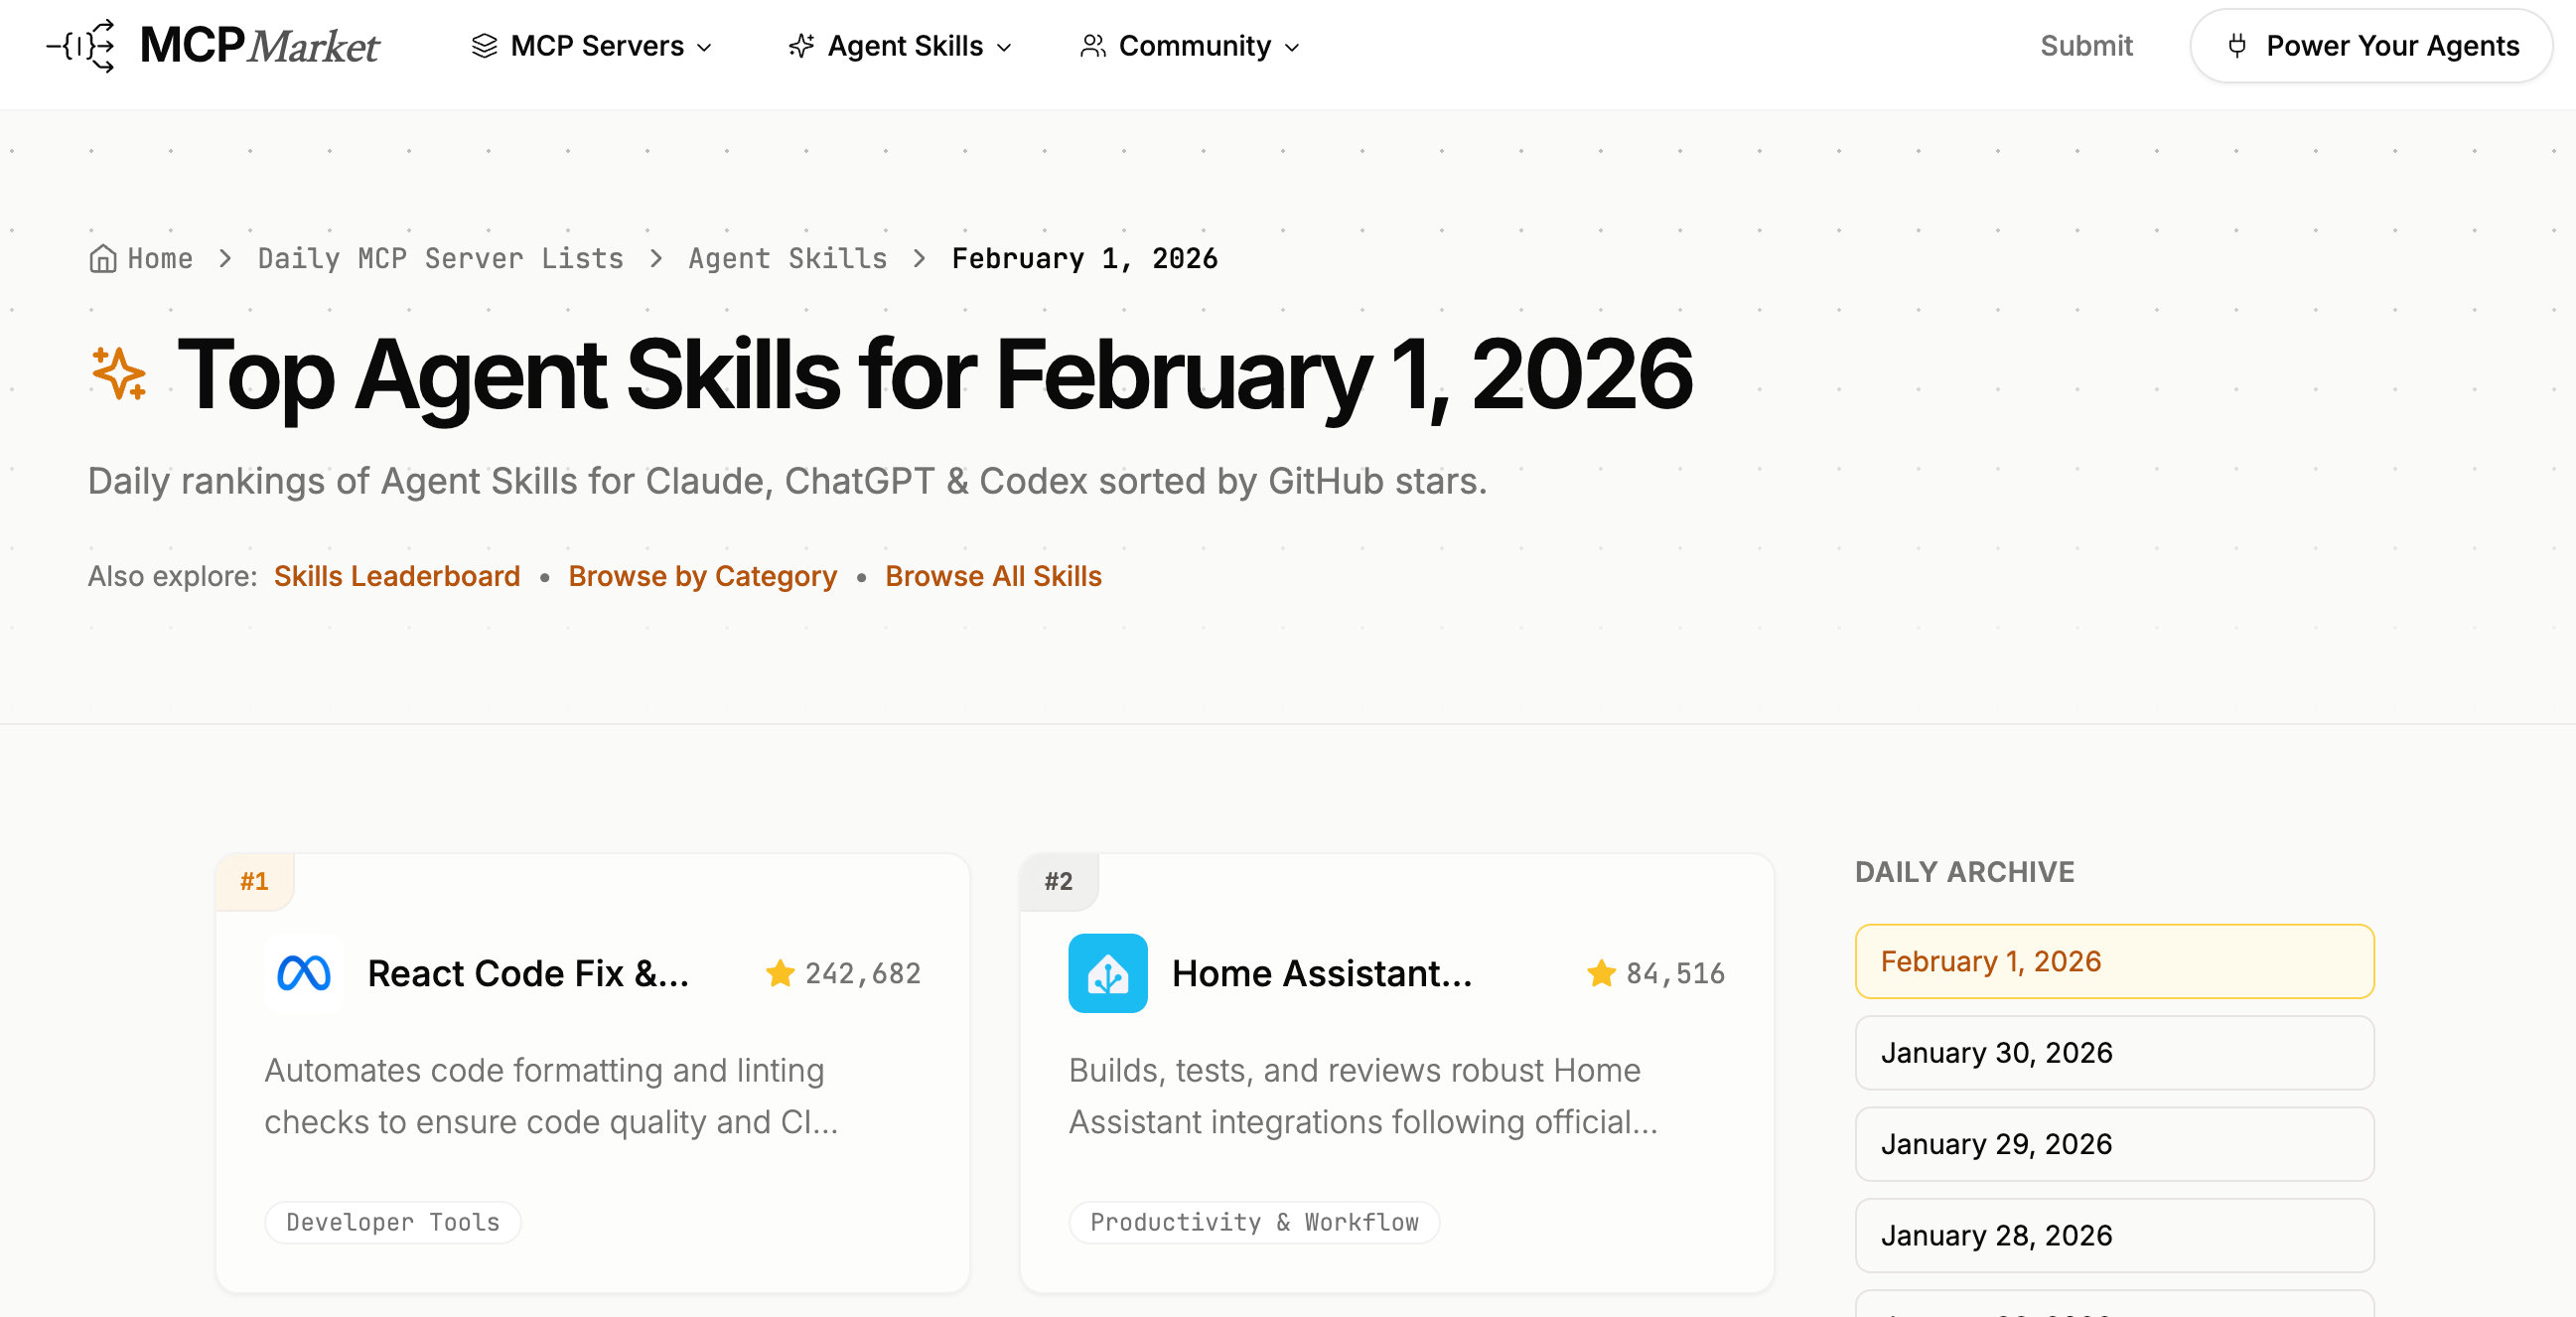Open Daily MCP Server Lists breadcrumb
The image size is (2576, 1317).
440,259
